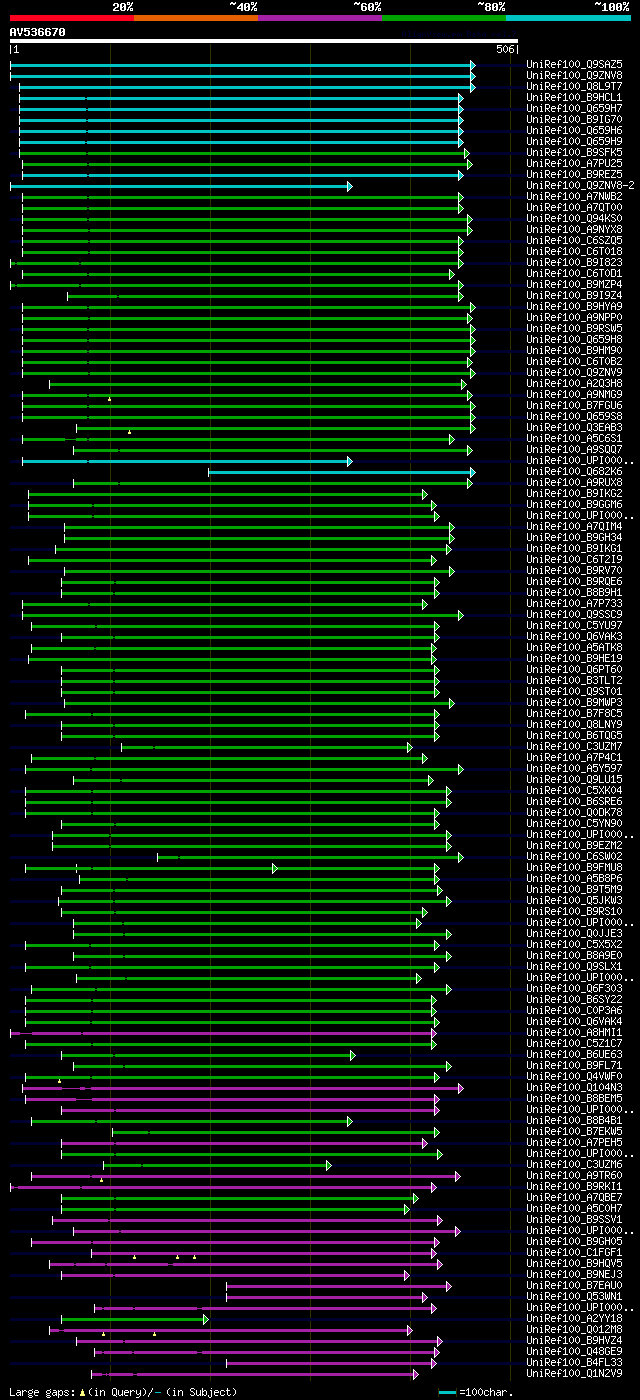Click the arrowhead ending the UniRef100_A2YY18 bar

[x=206, y=1318]
